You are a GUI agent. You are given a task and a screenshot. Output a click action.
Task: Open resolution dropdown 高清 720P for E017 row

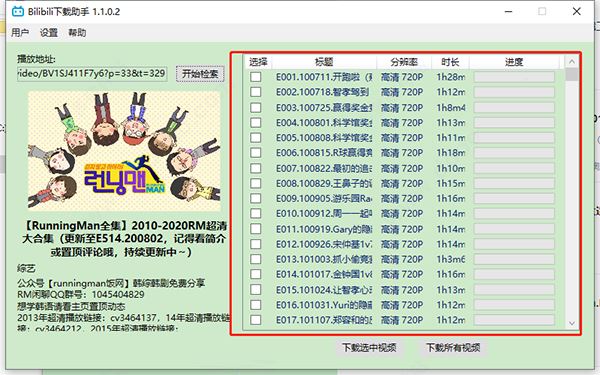coord(402,320)
